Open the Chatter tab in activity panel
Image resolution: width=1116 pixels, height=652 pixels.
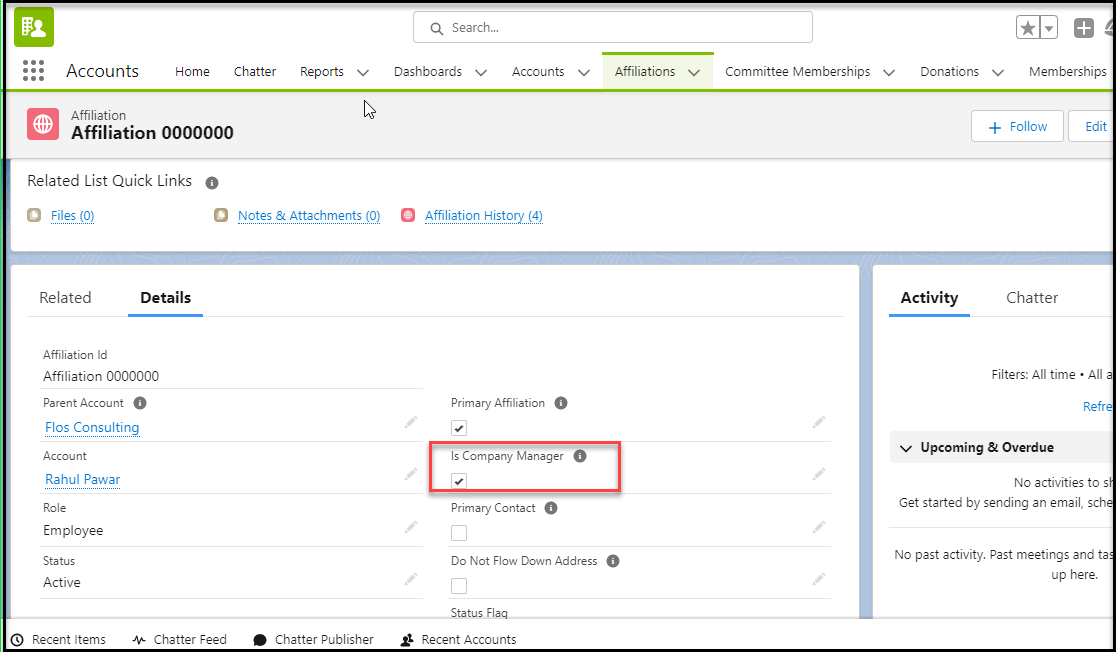click(1032, 298)
